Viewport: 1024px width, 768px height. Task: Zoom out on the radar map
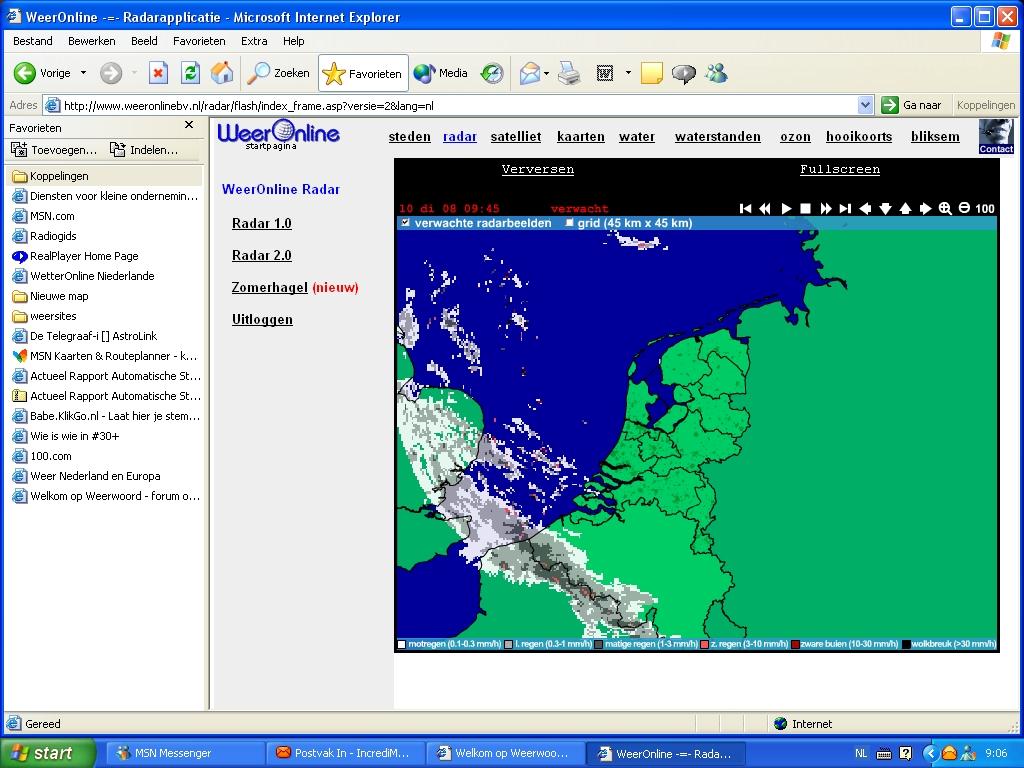[964, 208]
